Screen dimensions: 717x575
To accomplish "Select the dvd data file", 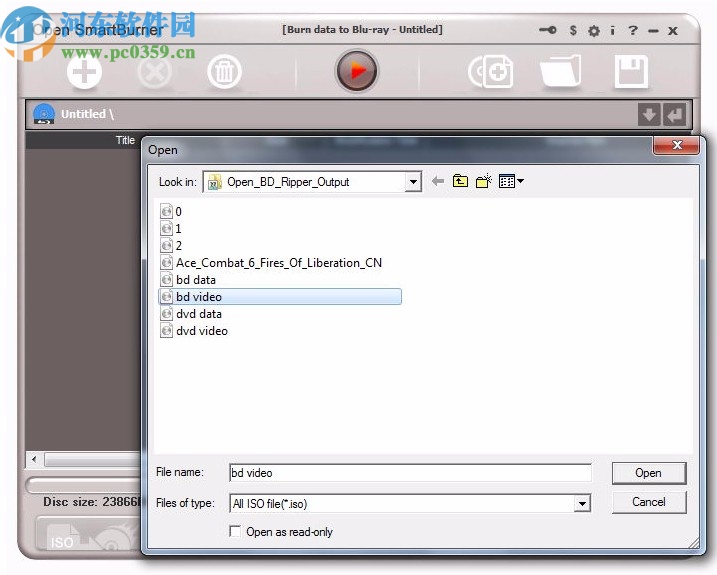I will (x=191, y=314).
